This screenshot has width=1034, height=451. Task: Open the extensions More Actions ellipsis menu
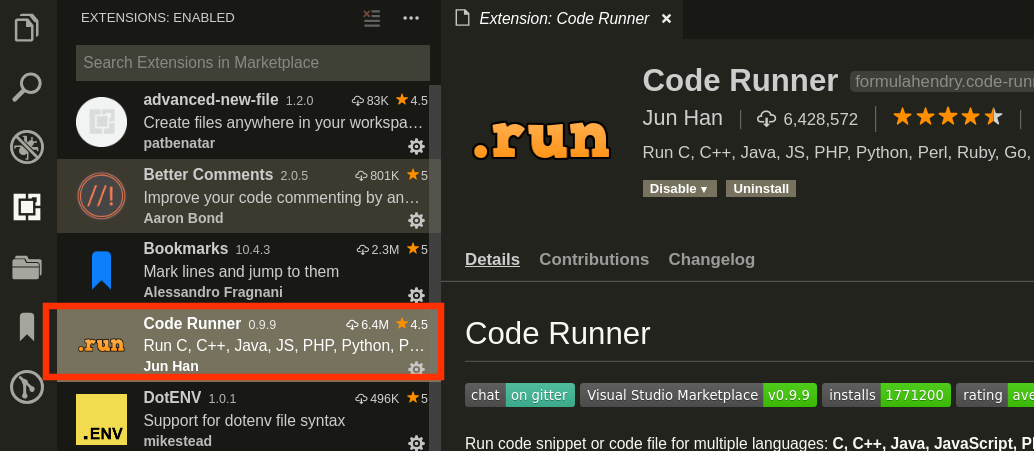(x=411, y=18)
